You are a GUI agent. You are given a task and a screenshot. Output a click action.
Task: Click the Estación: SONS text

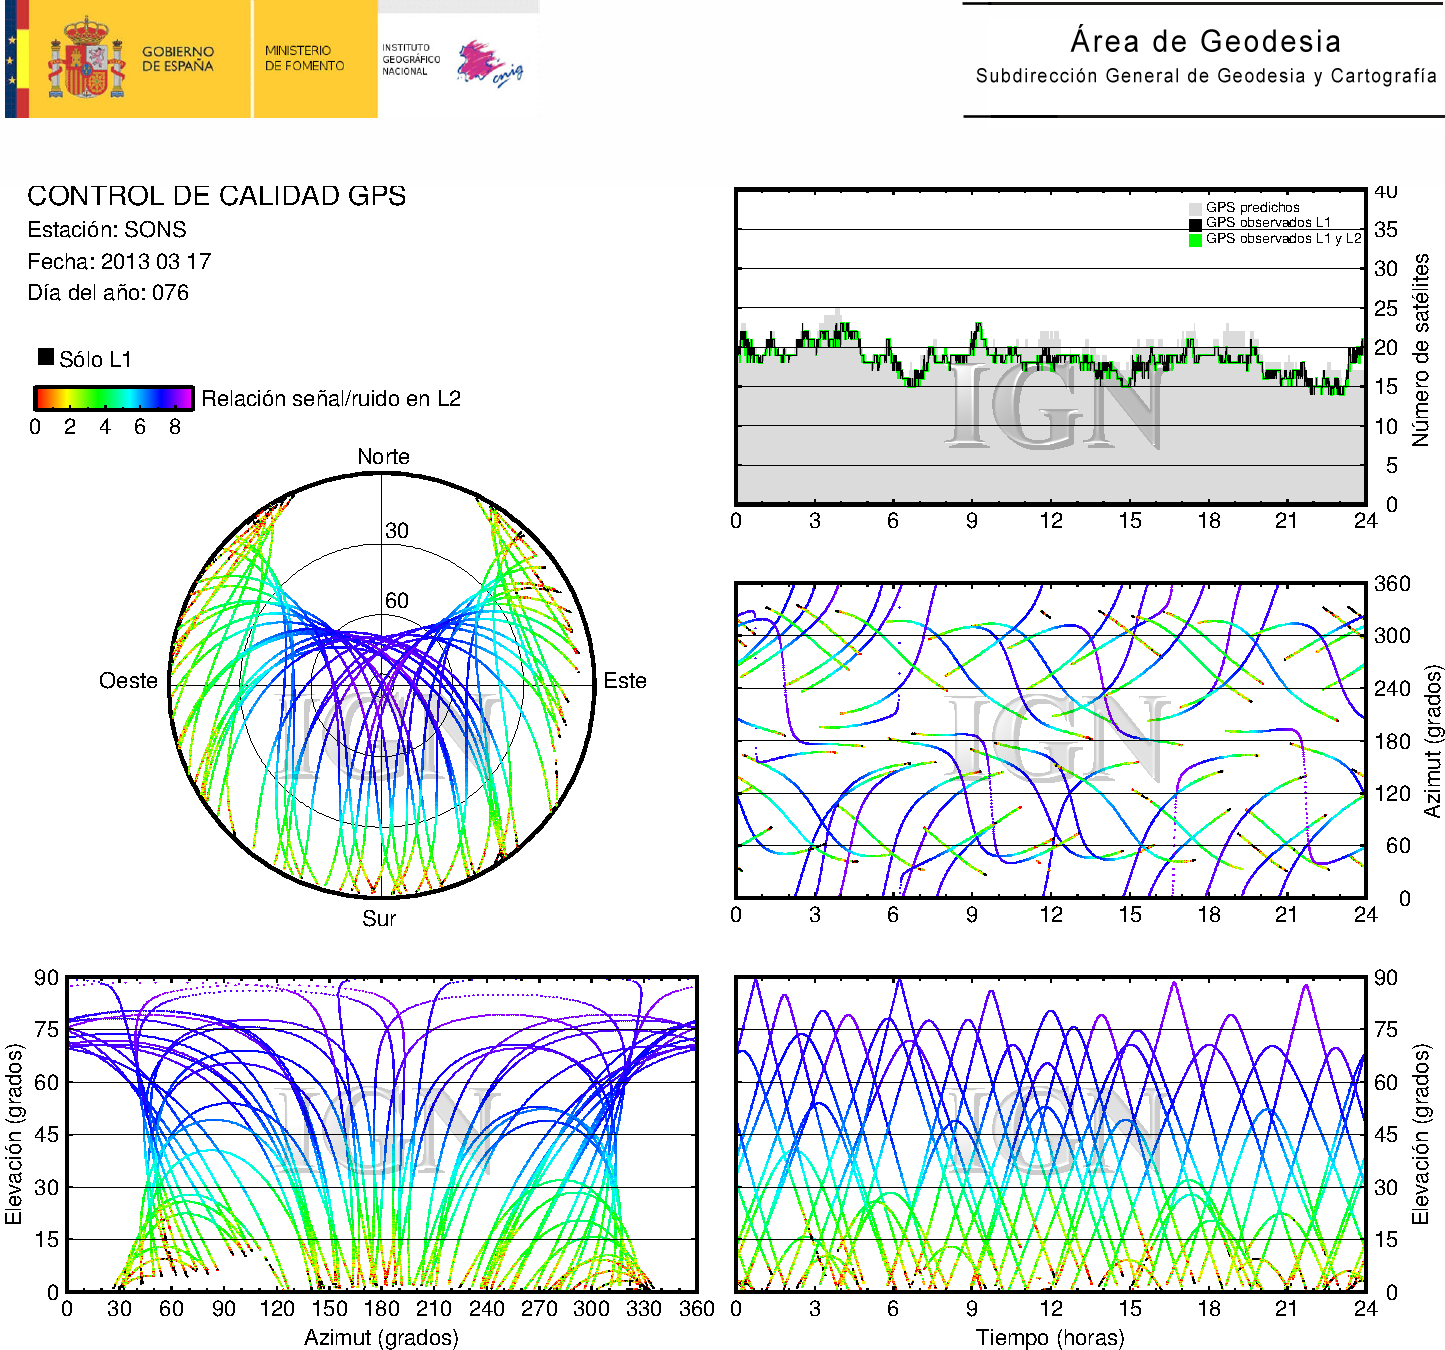(107, 230)
